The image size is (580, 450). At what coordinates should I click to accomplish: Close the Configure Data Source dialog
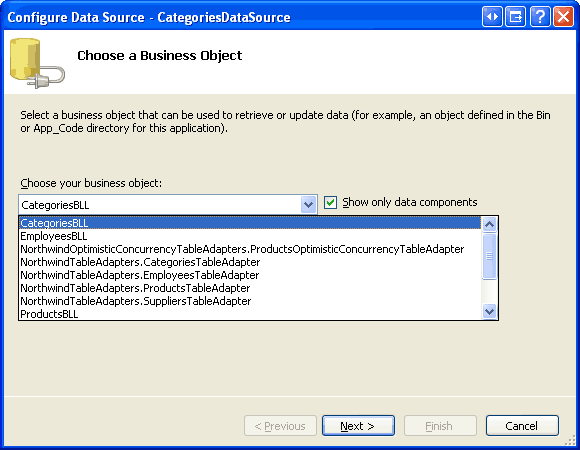563,17
